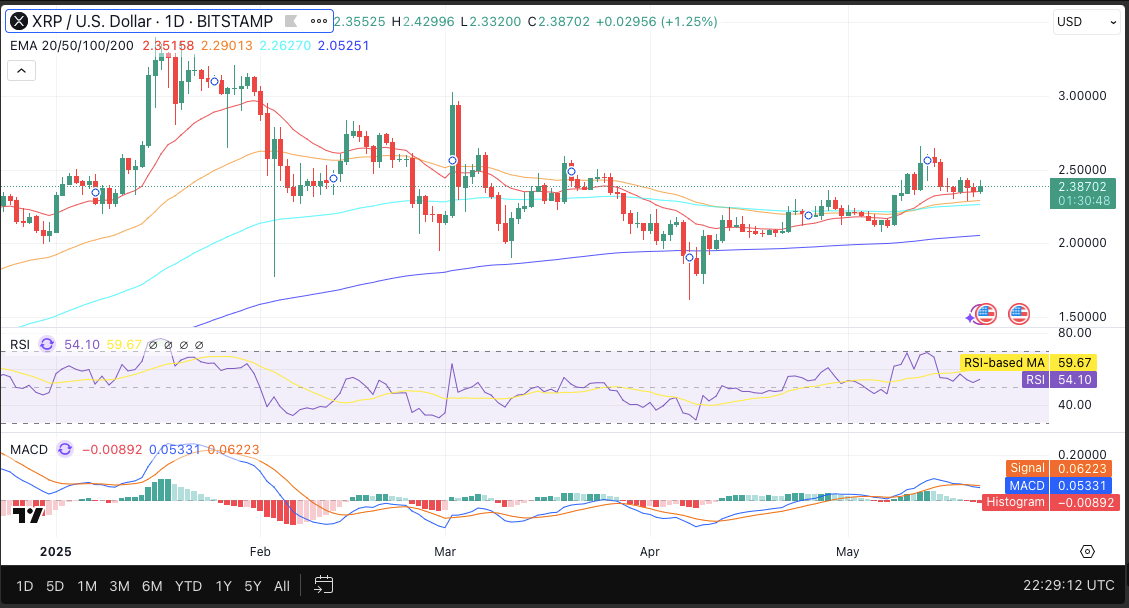This screenshot has height=608, width=1129.
Task: Click the change value +0.02956 (+1.25%)
Action: pyautogui.click(x=656, y=22)
